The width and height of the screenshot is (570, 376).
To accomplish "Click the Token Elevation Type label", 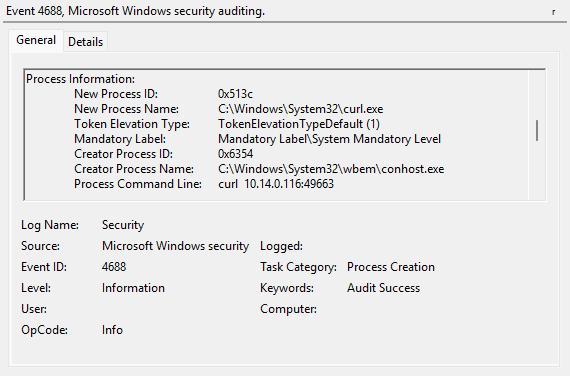I will (132, 124).
